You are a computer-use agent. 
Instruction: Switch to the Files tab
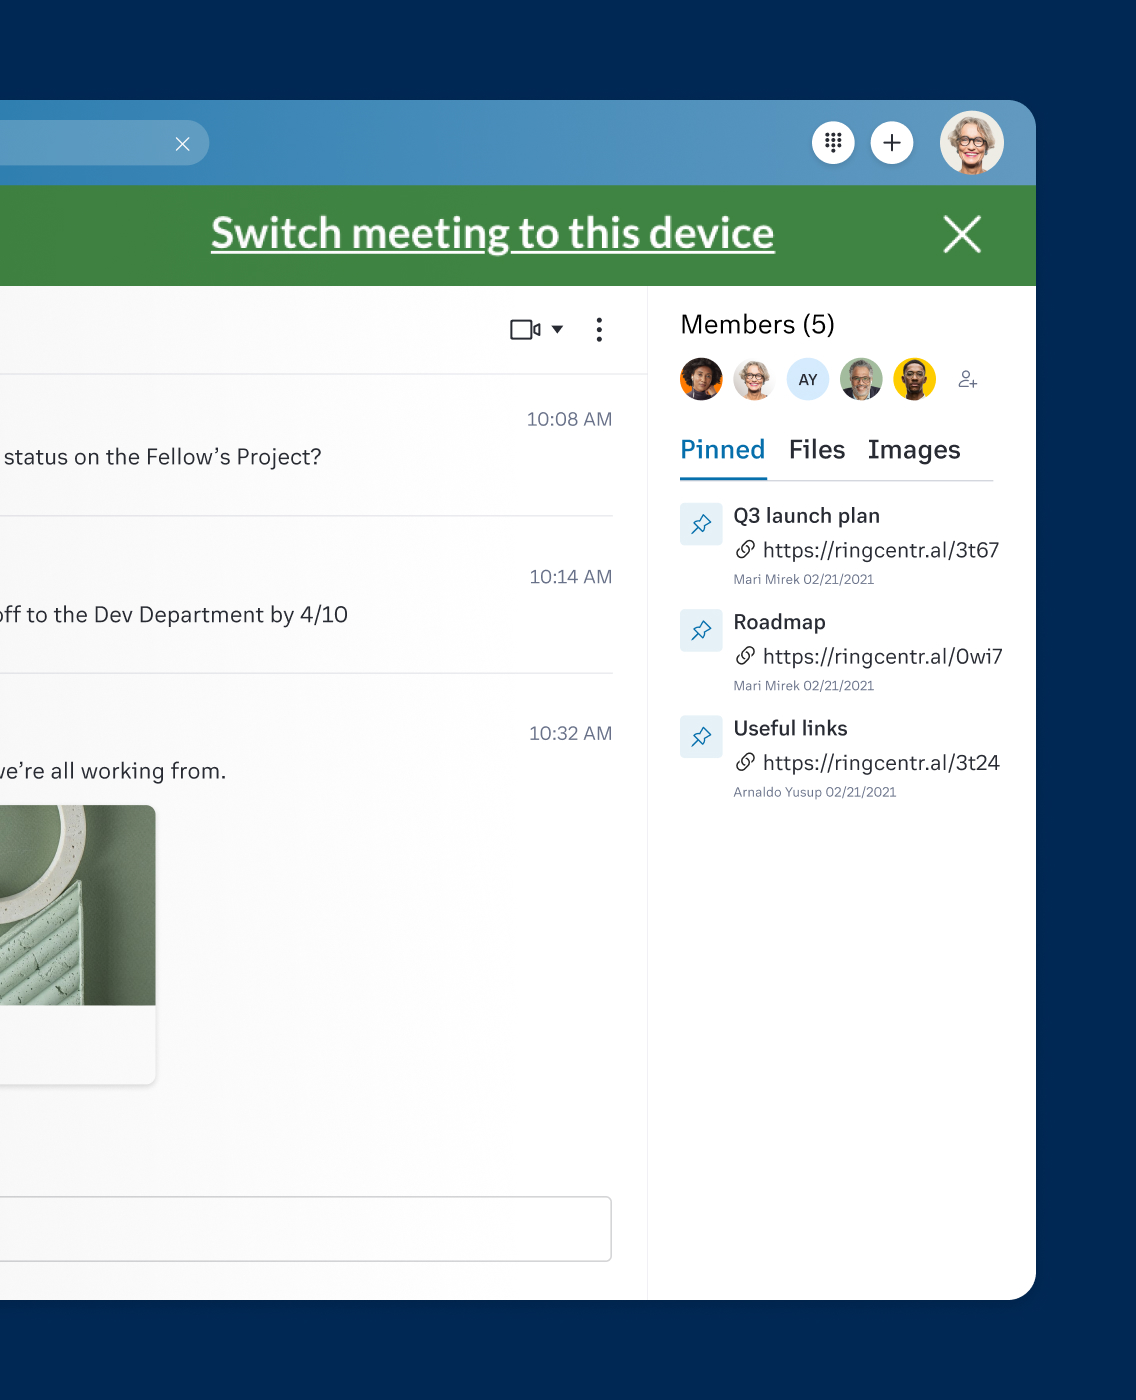coord(816,450)
